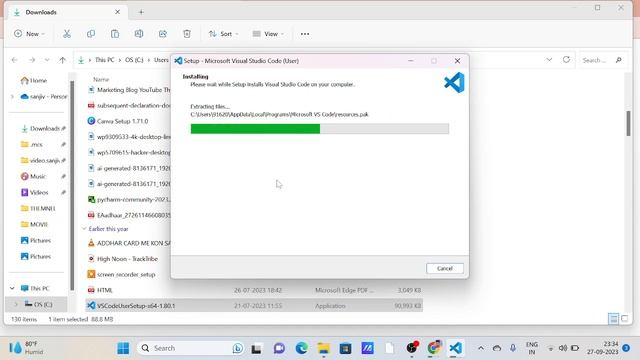Open the notification bell in system tray

(626, 348)
